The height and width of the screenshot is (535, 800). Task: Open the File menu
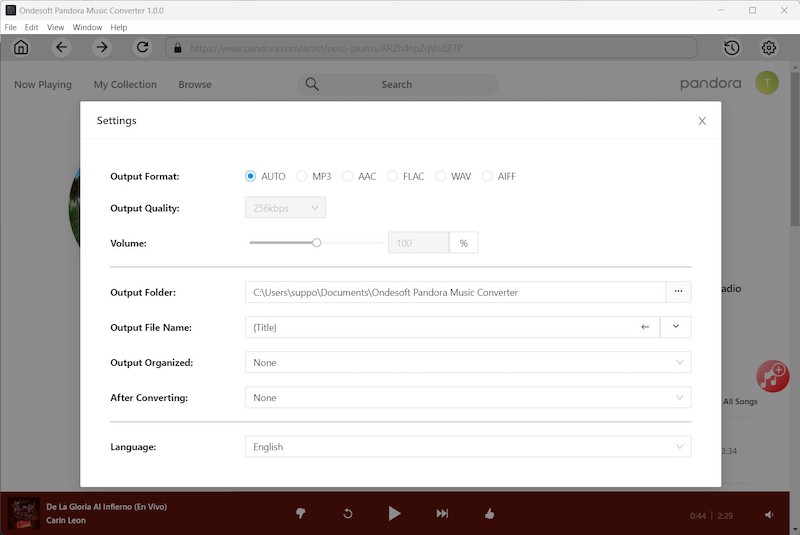click(10, 27)
